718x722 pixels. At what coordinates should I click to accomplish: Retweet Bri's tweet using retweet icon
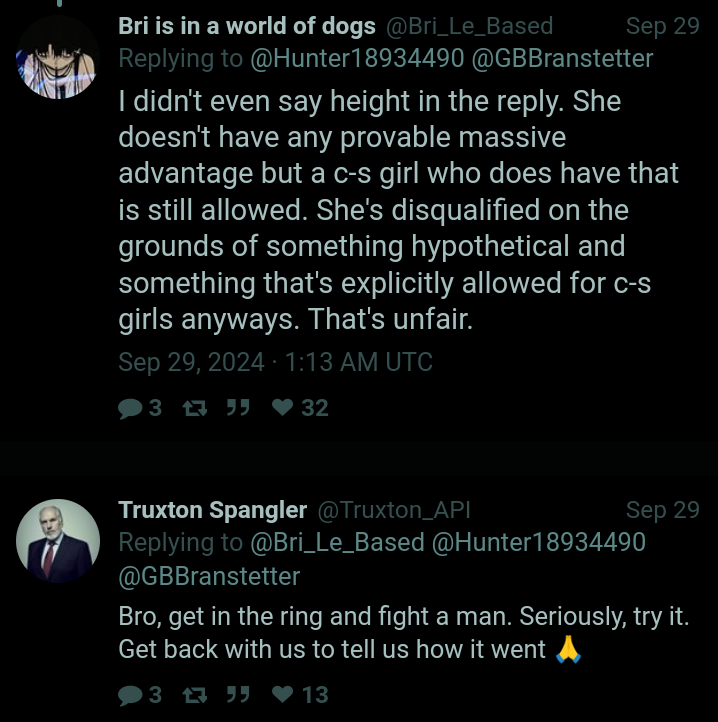coord(185,408)
